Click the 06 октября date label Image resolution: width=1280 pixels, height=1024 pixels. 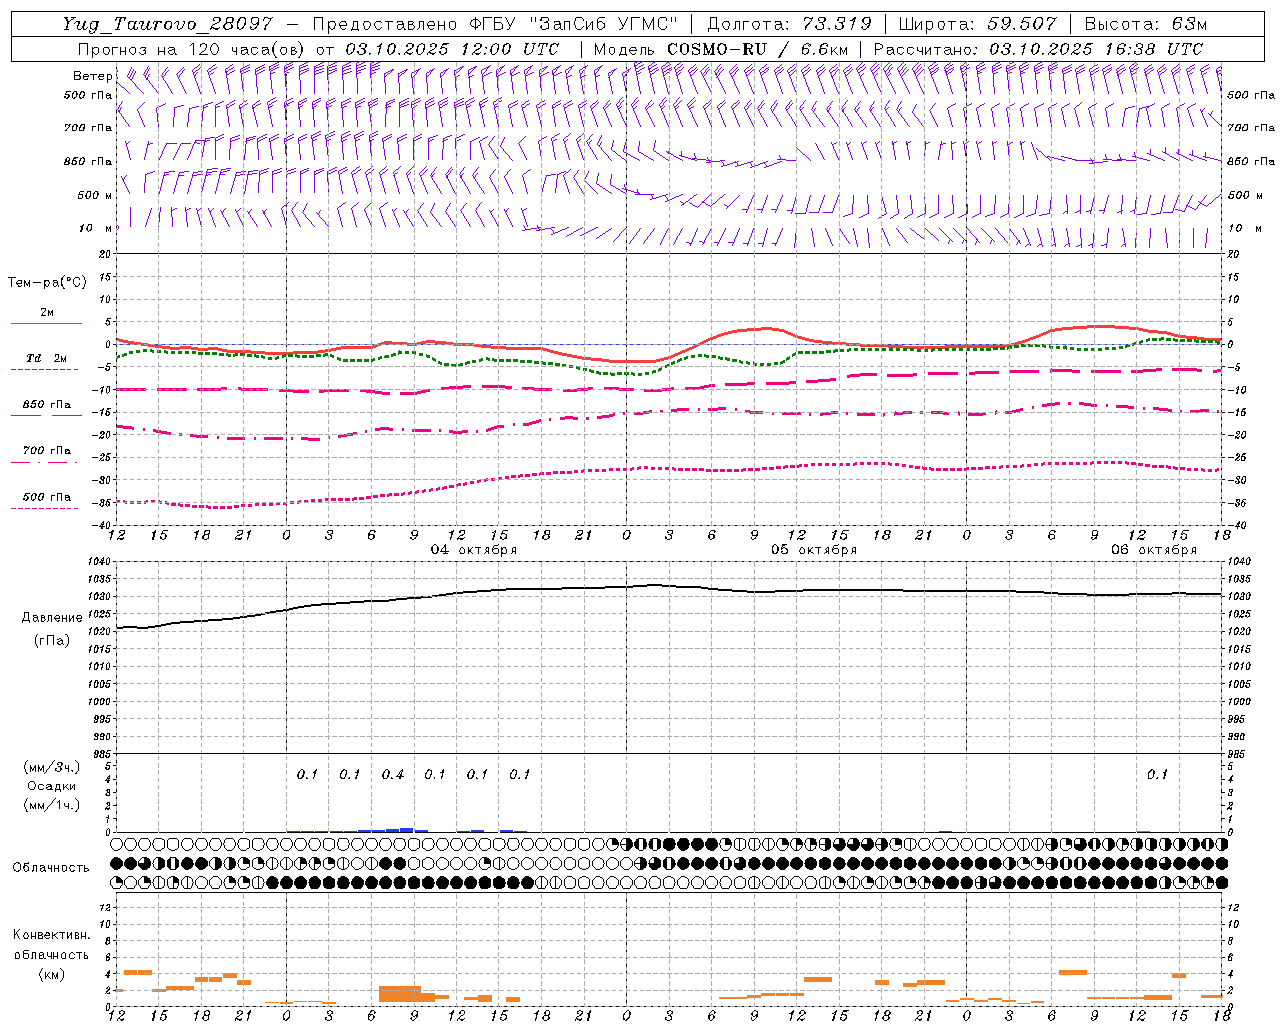click(x=1154, y=549)
